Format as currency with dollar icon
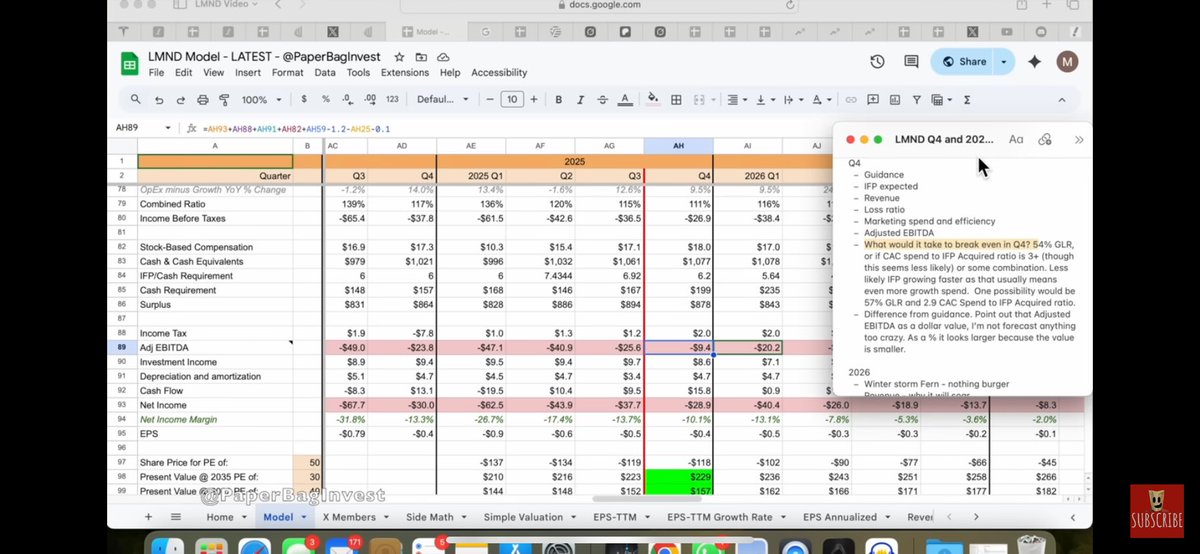Image resolution: width=1200 pixels, height=554 pixels. click(x=304, y=100)
